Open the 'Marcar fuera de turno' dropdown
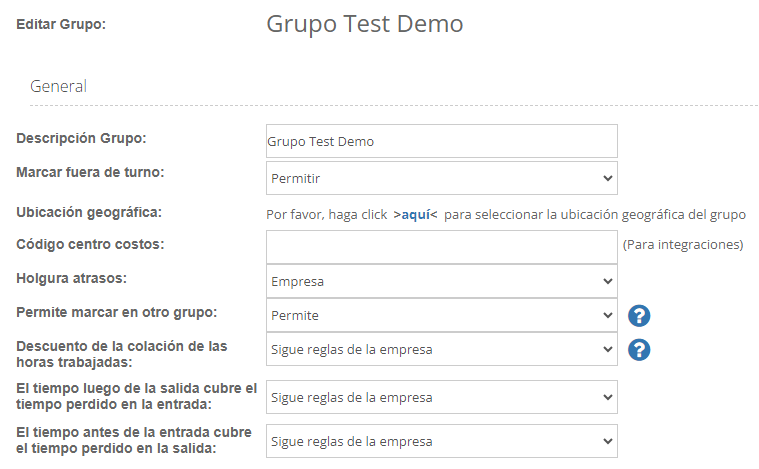759x469 pixels. 441,178
